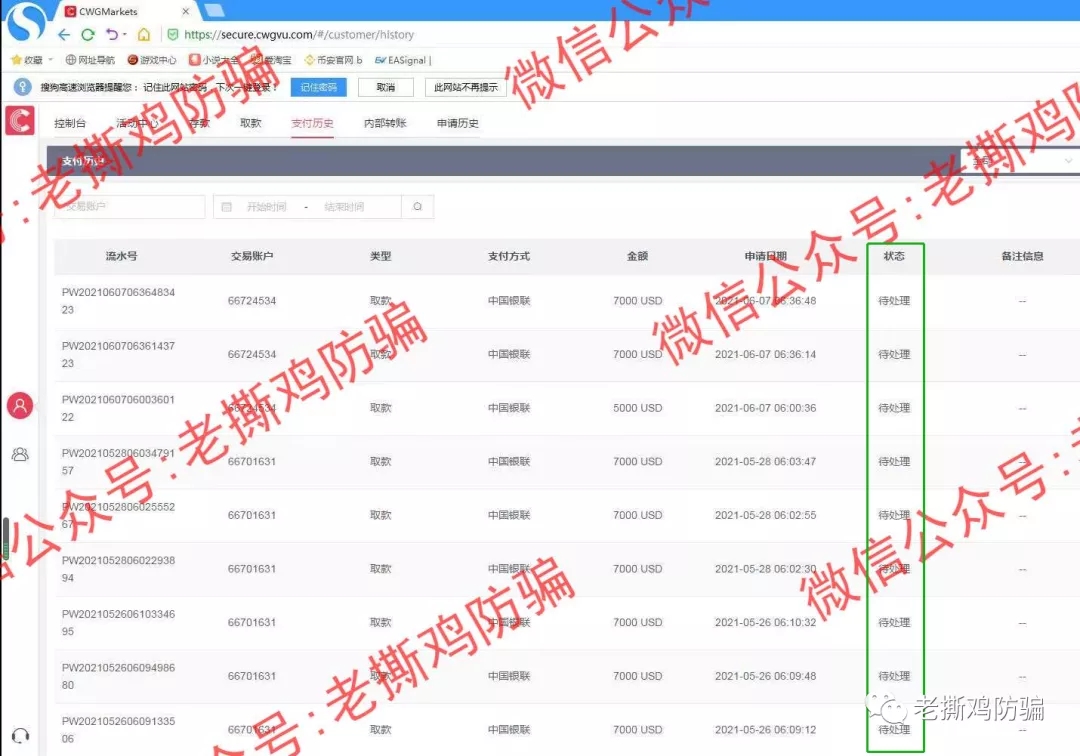Click the date 2021-06-07 06:36:14
This screenshot has width=1080, height=756.
tap(765, 355)
